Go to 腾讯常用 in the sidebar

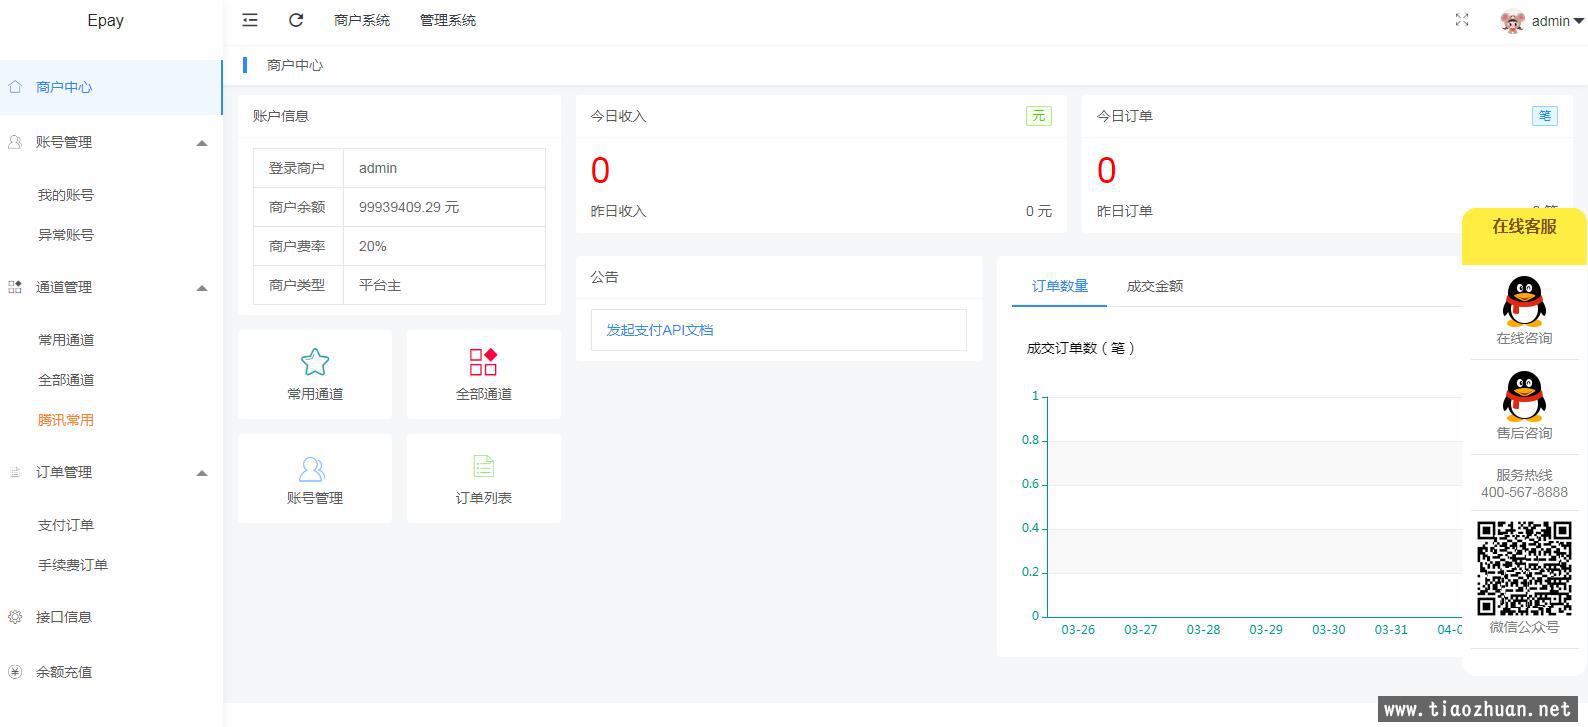[66, 420]
